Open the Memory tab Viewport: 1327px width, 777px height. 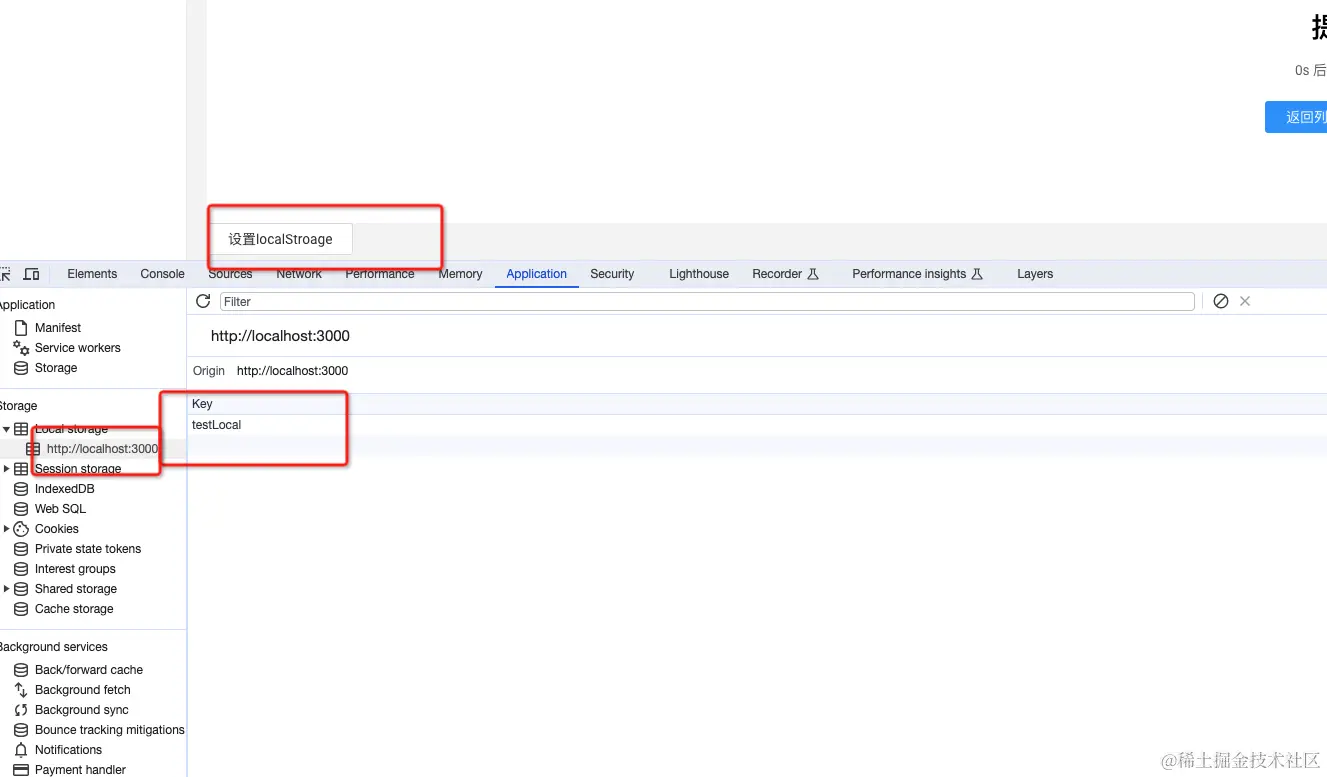tap(460, 274)
